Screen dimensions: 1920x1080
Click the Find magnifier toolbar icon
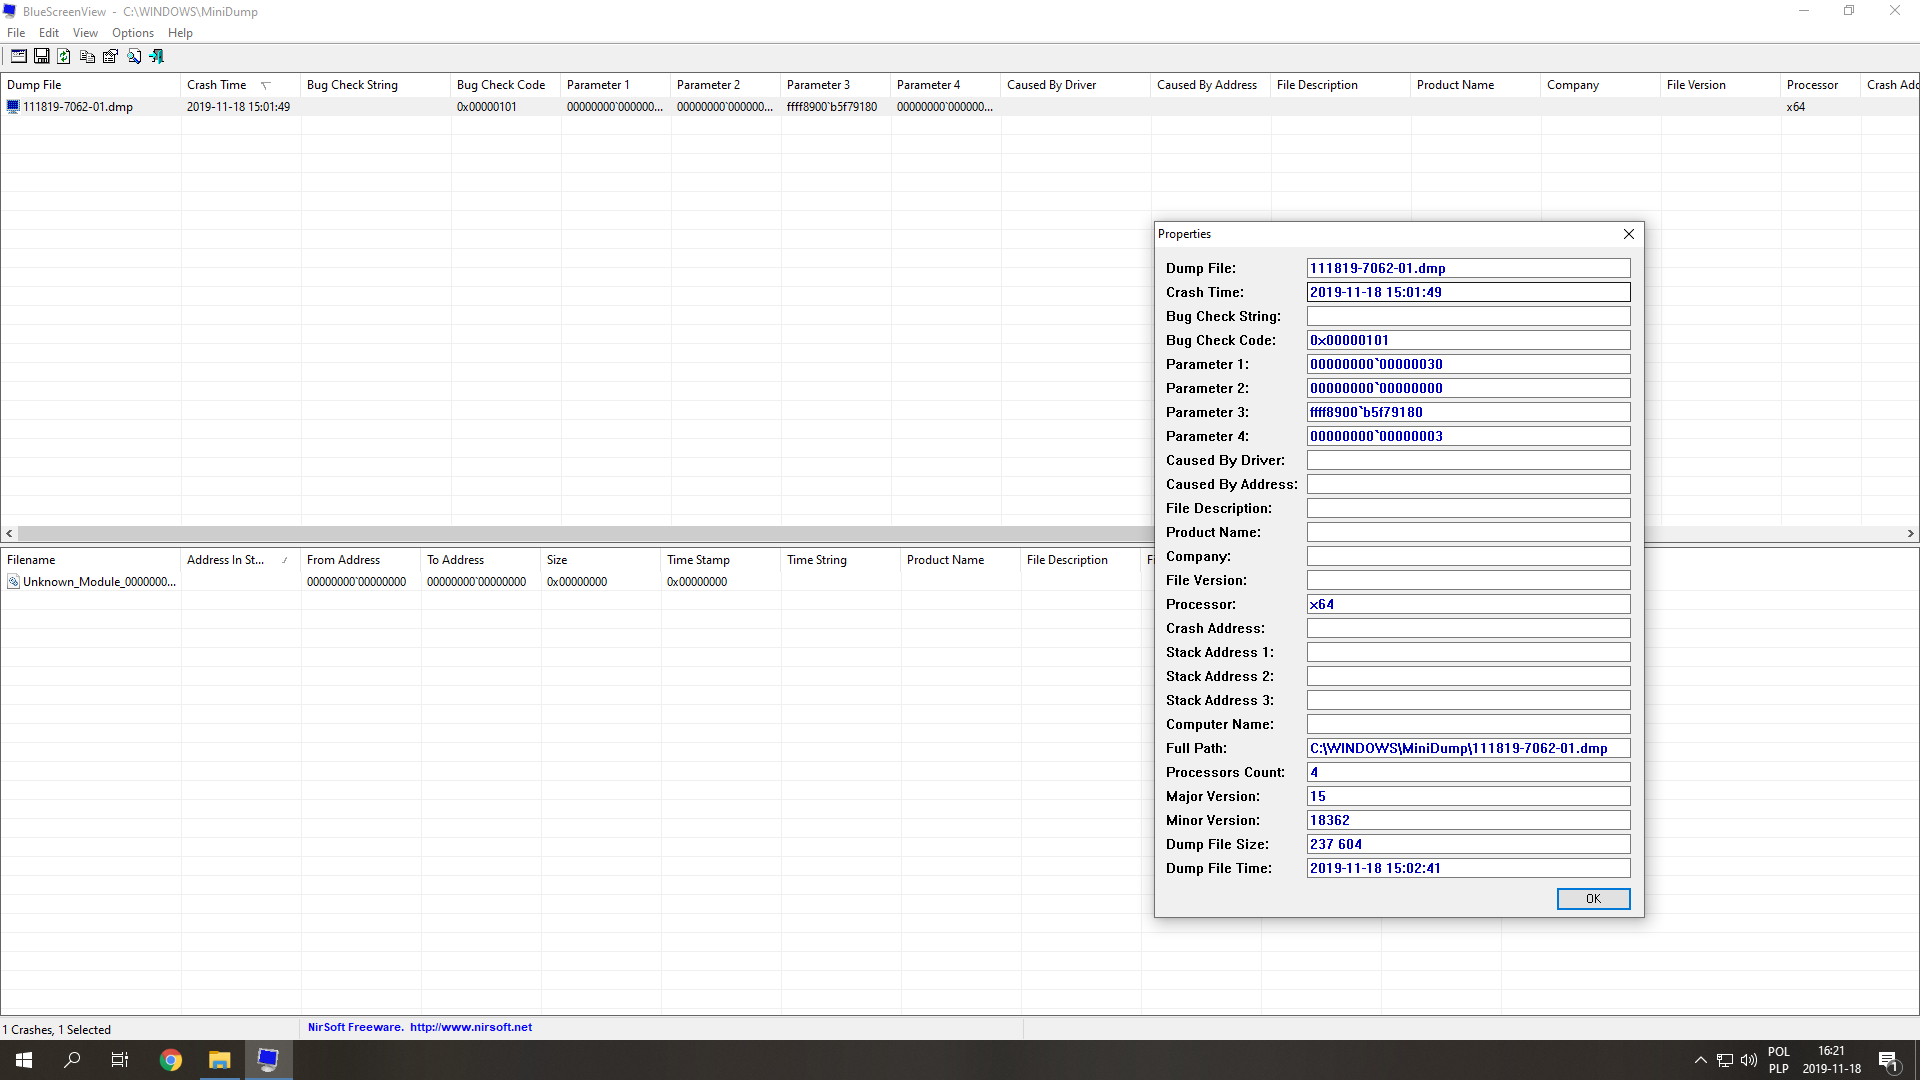(134, 56)
